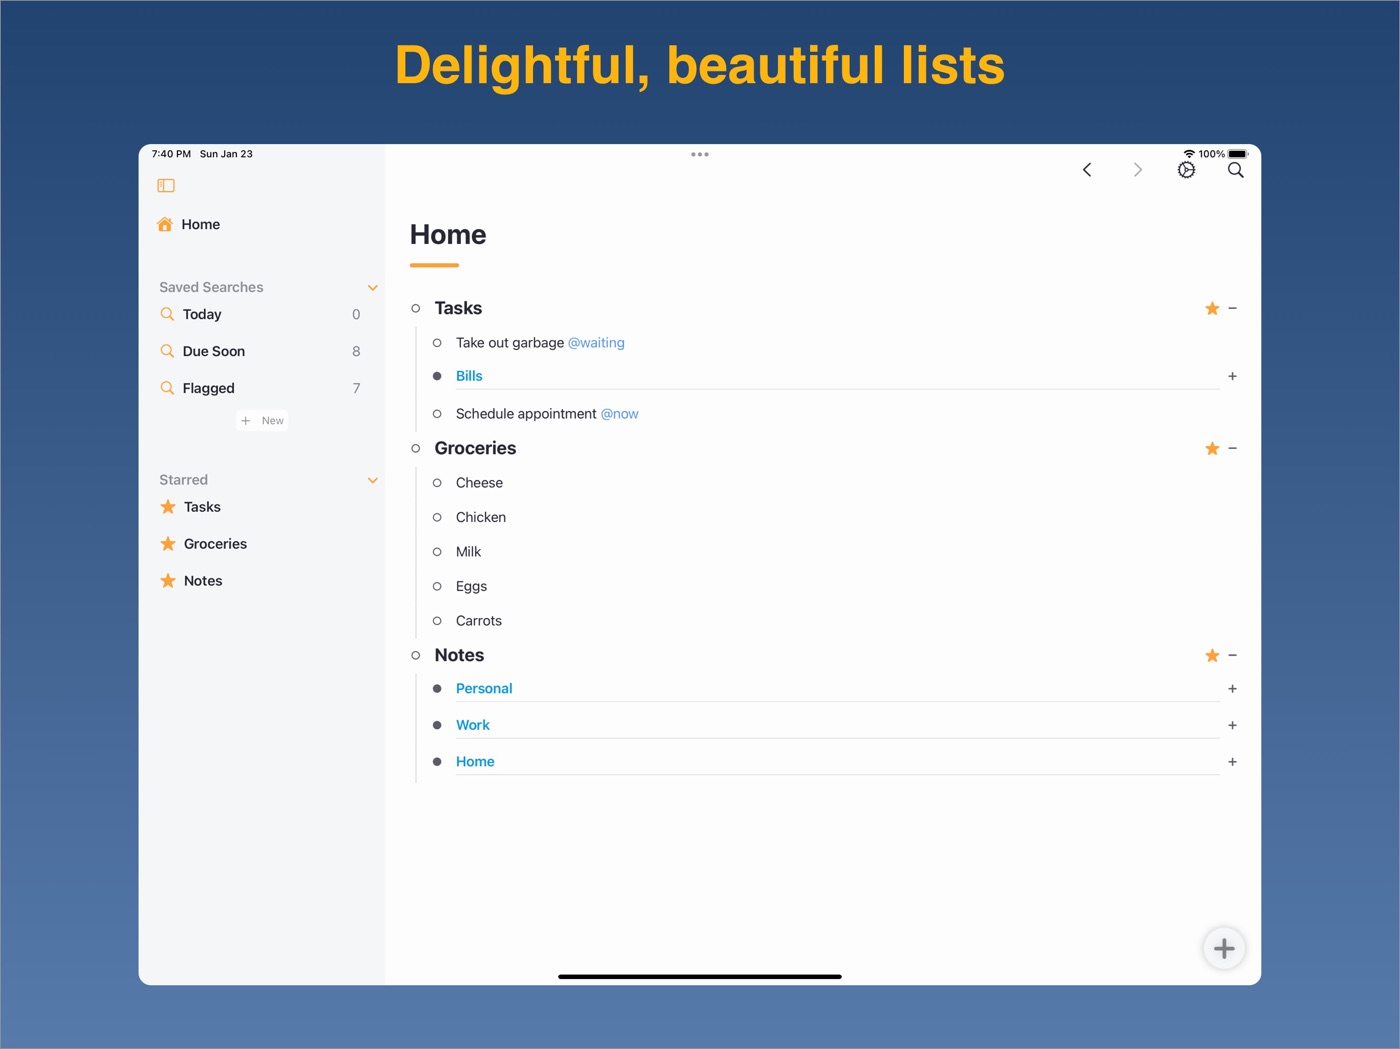This screenshot has width=1400, height=1049.
Task: Open the Personal notes link
Action: [x=484, y=689]
